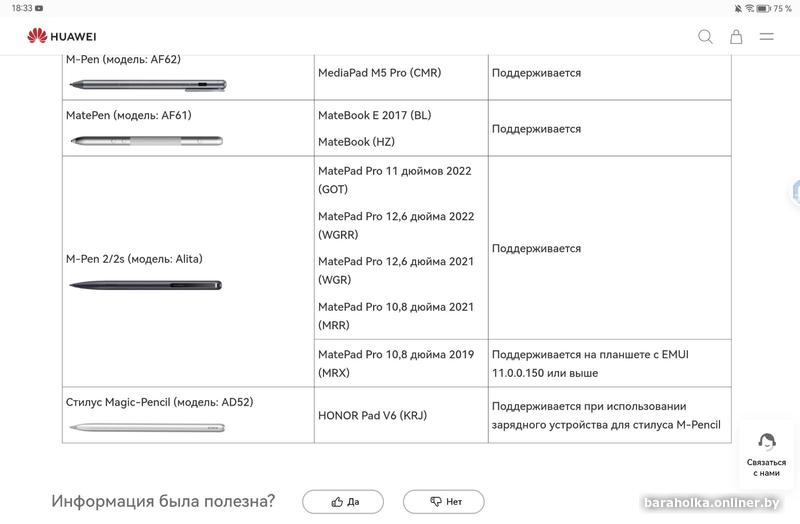Tap the Wi-Fi status icon
Image resolution: width=800 pixels, height=524 pixels.
[749, 8]
